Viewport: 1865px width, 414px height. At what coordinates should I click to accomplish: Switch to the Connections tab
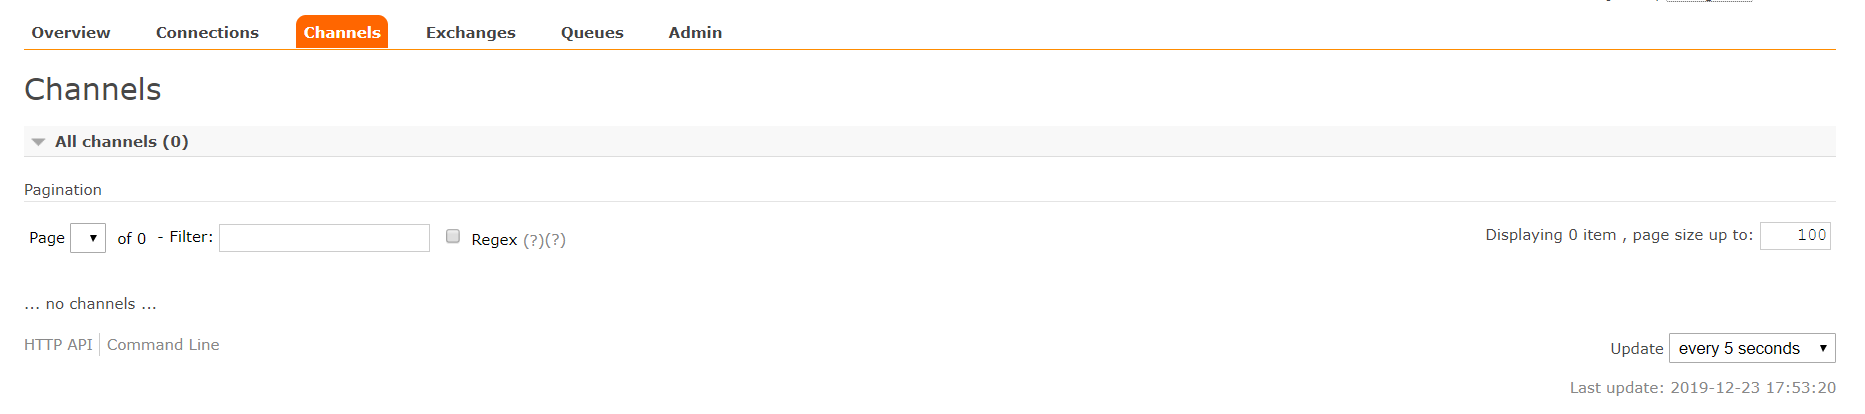207,32
